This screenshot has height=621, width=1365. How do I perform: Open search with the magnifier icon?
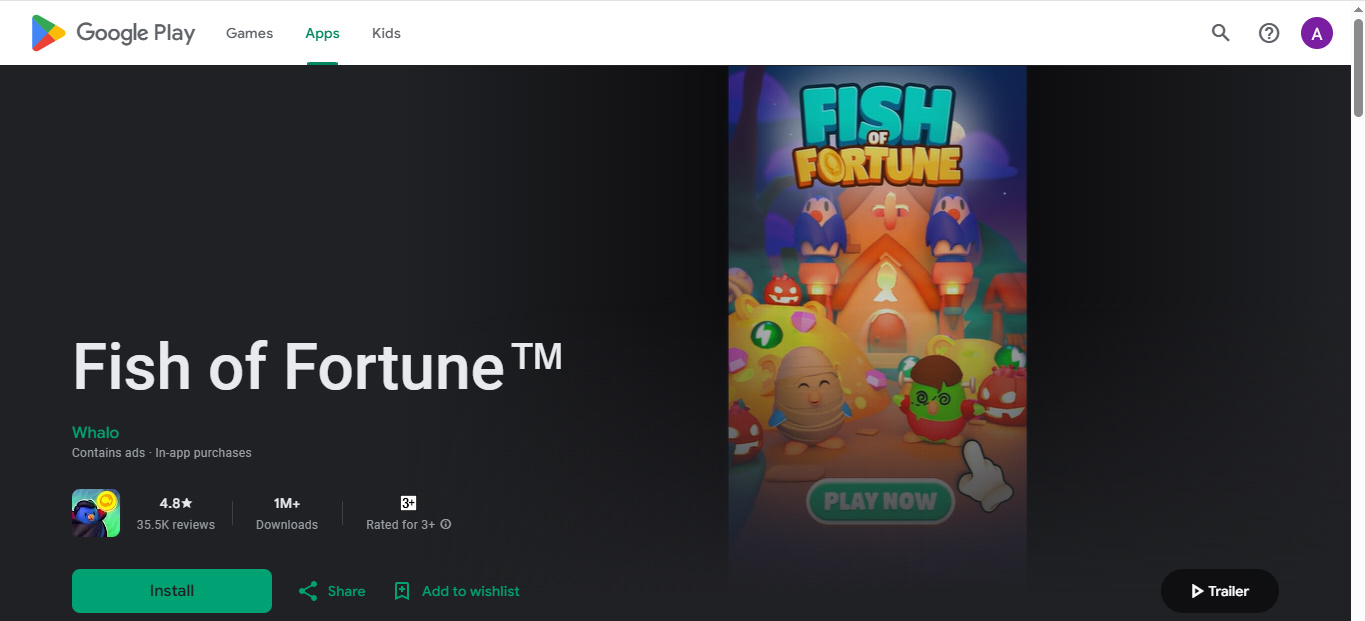coord(1220,33)
